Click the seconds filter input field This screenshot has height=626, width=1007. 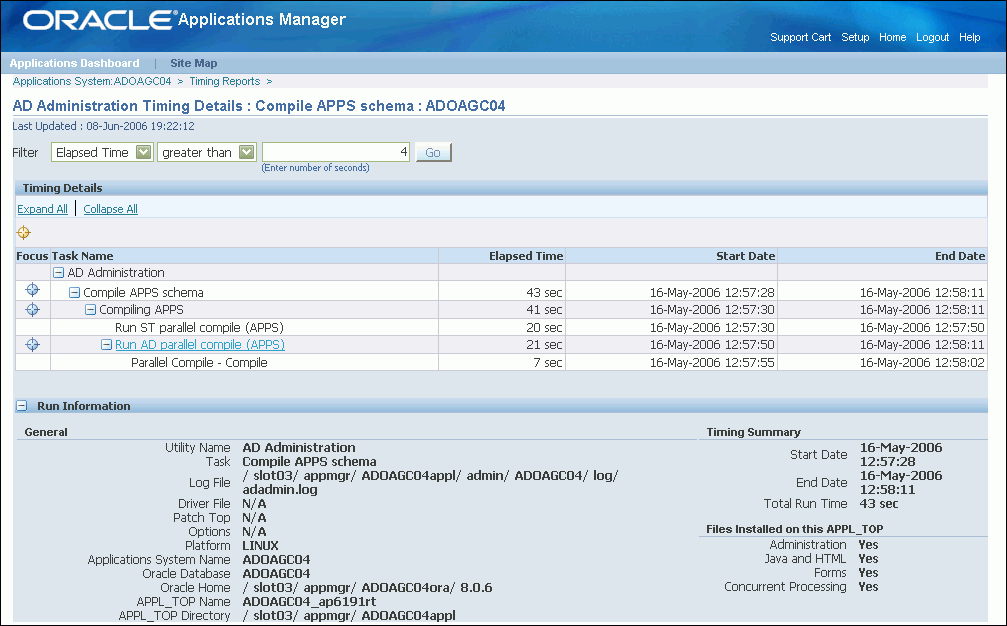(x=336, y=152)
